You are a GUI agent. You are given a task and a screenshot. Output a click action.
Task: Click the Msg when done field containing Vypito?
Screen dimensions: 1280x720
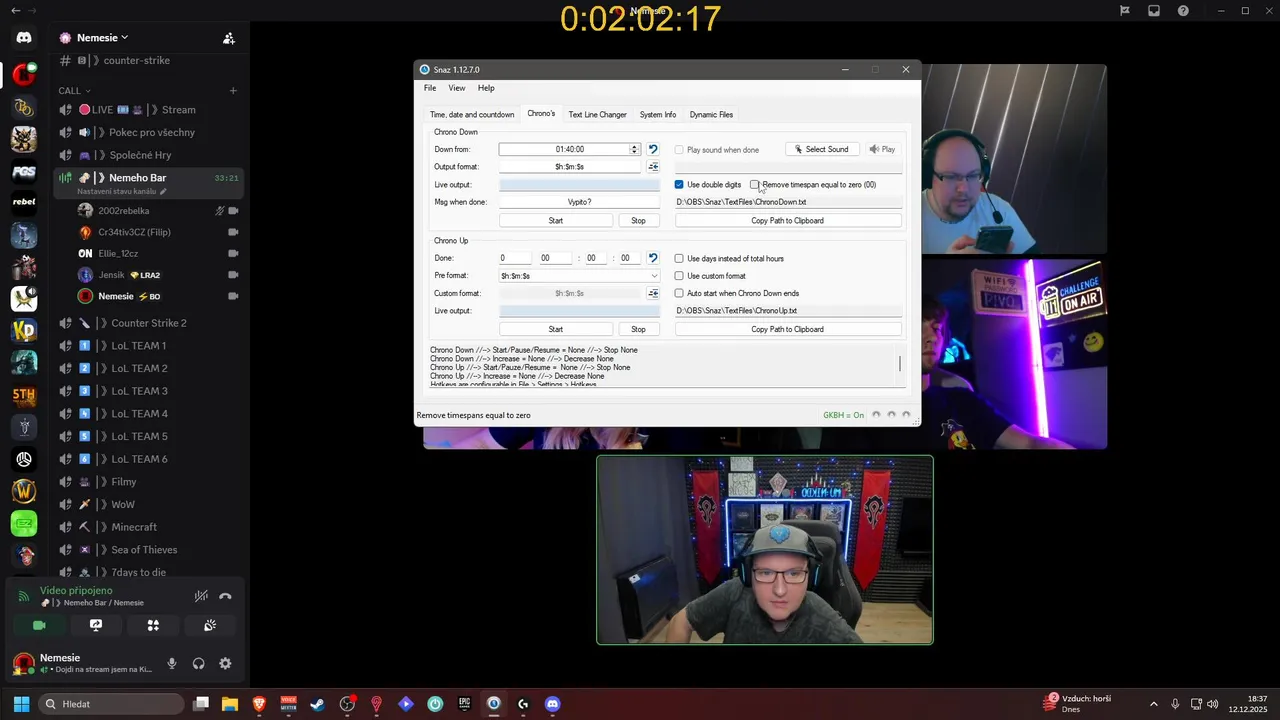[x=579, y=202]
